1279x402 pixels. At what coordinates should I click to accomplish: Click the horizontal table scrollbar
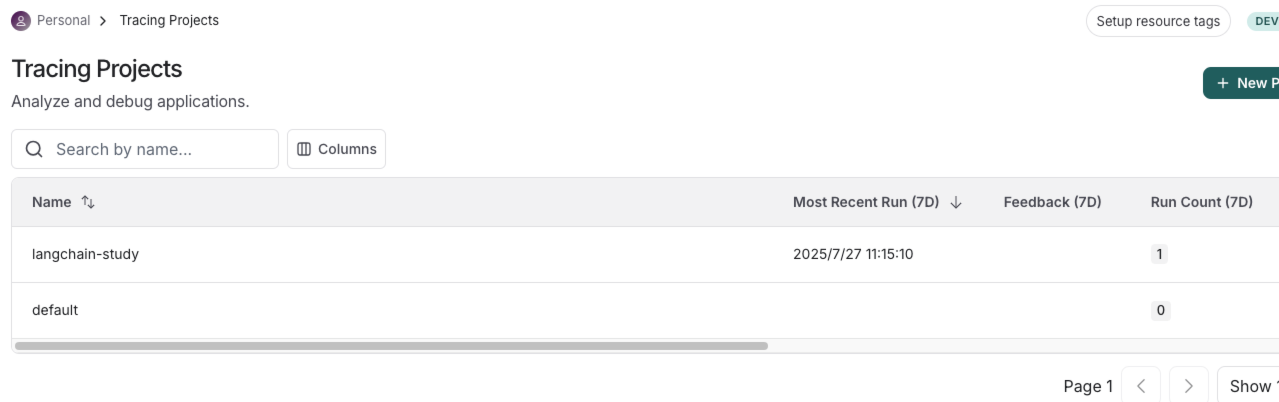click(391, 346)
